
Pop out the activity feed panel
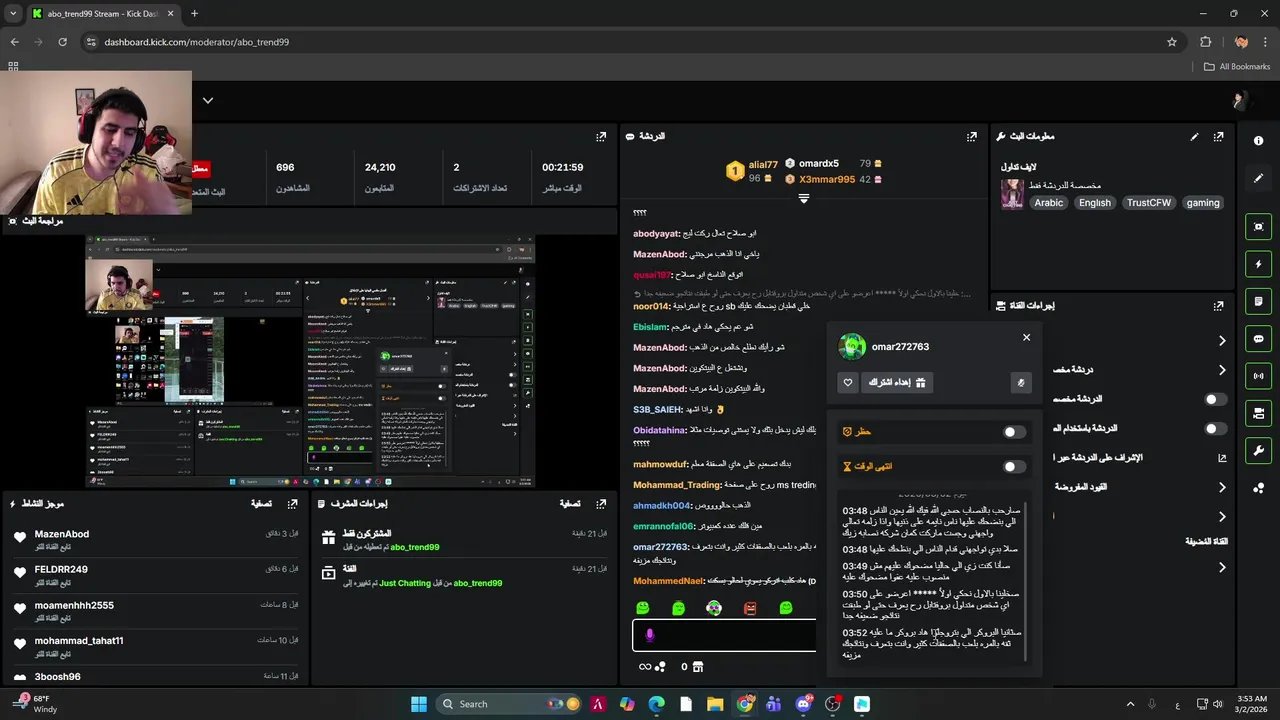(292, 504)
